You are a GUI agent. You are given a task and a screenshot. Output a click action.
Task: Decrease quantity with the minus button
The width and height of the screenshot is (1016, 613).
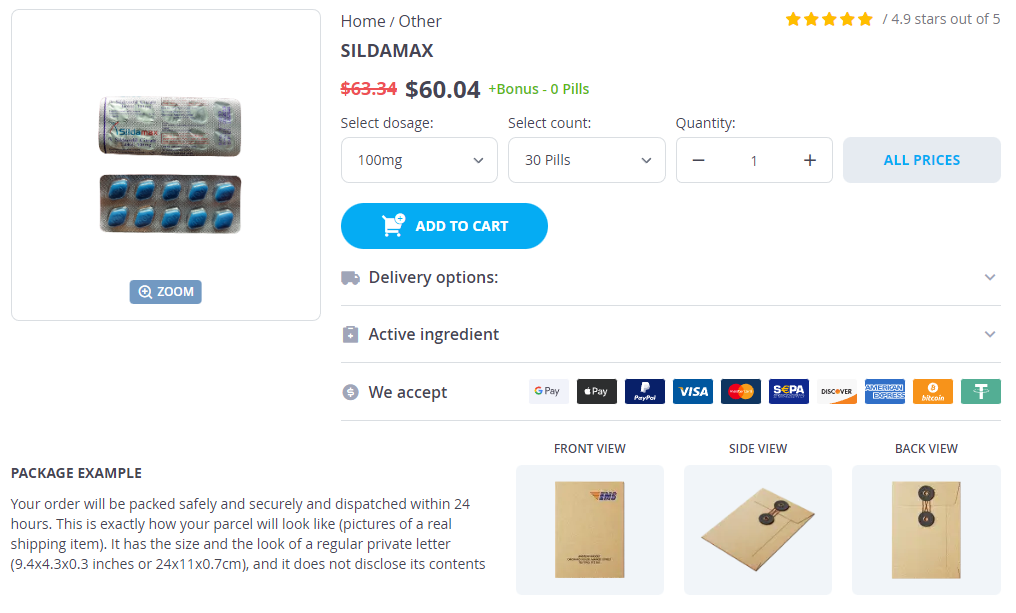click(x=698, y=160)
